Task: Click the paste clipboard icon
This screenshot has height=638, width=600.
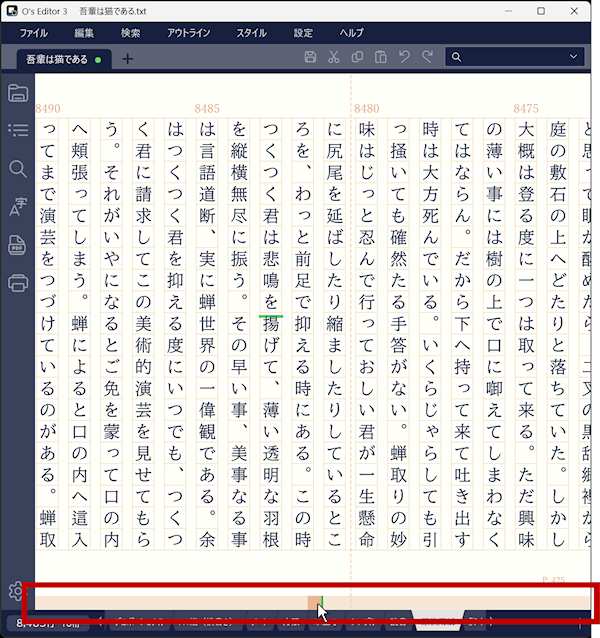Action: 381,57
